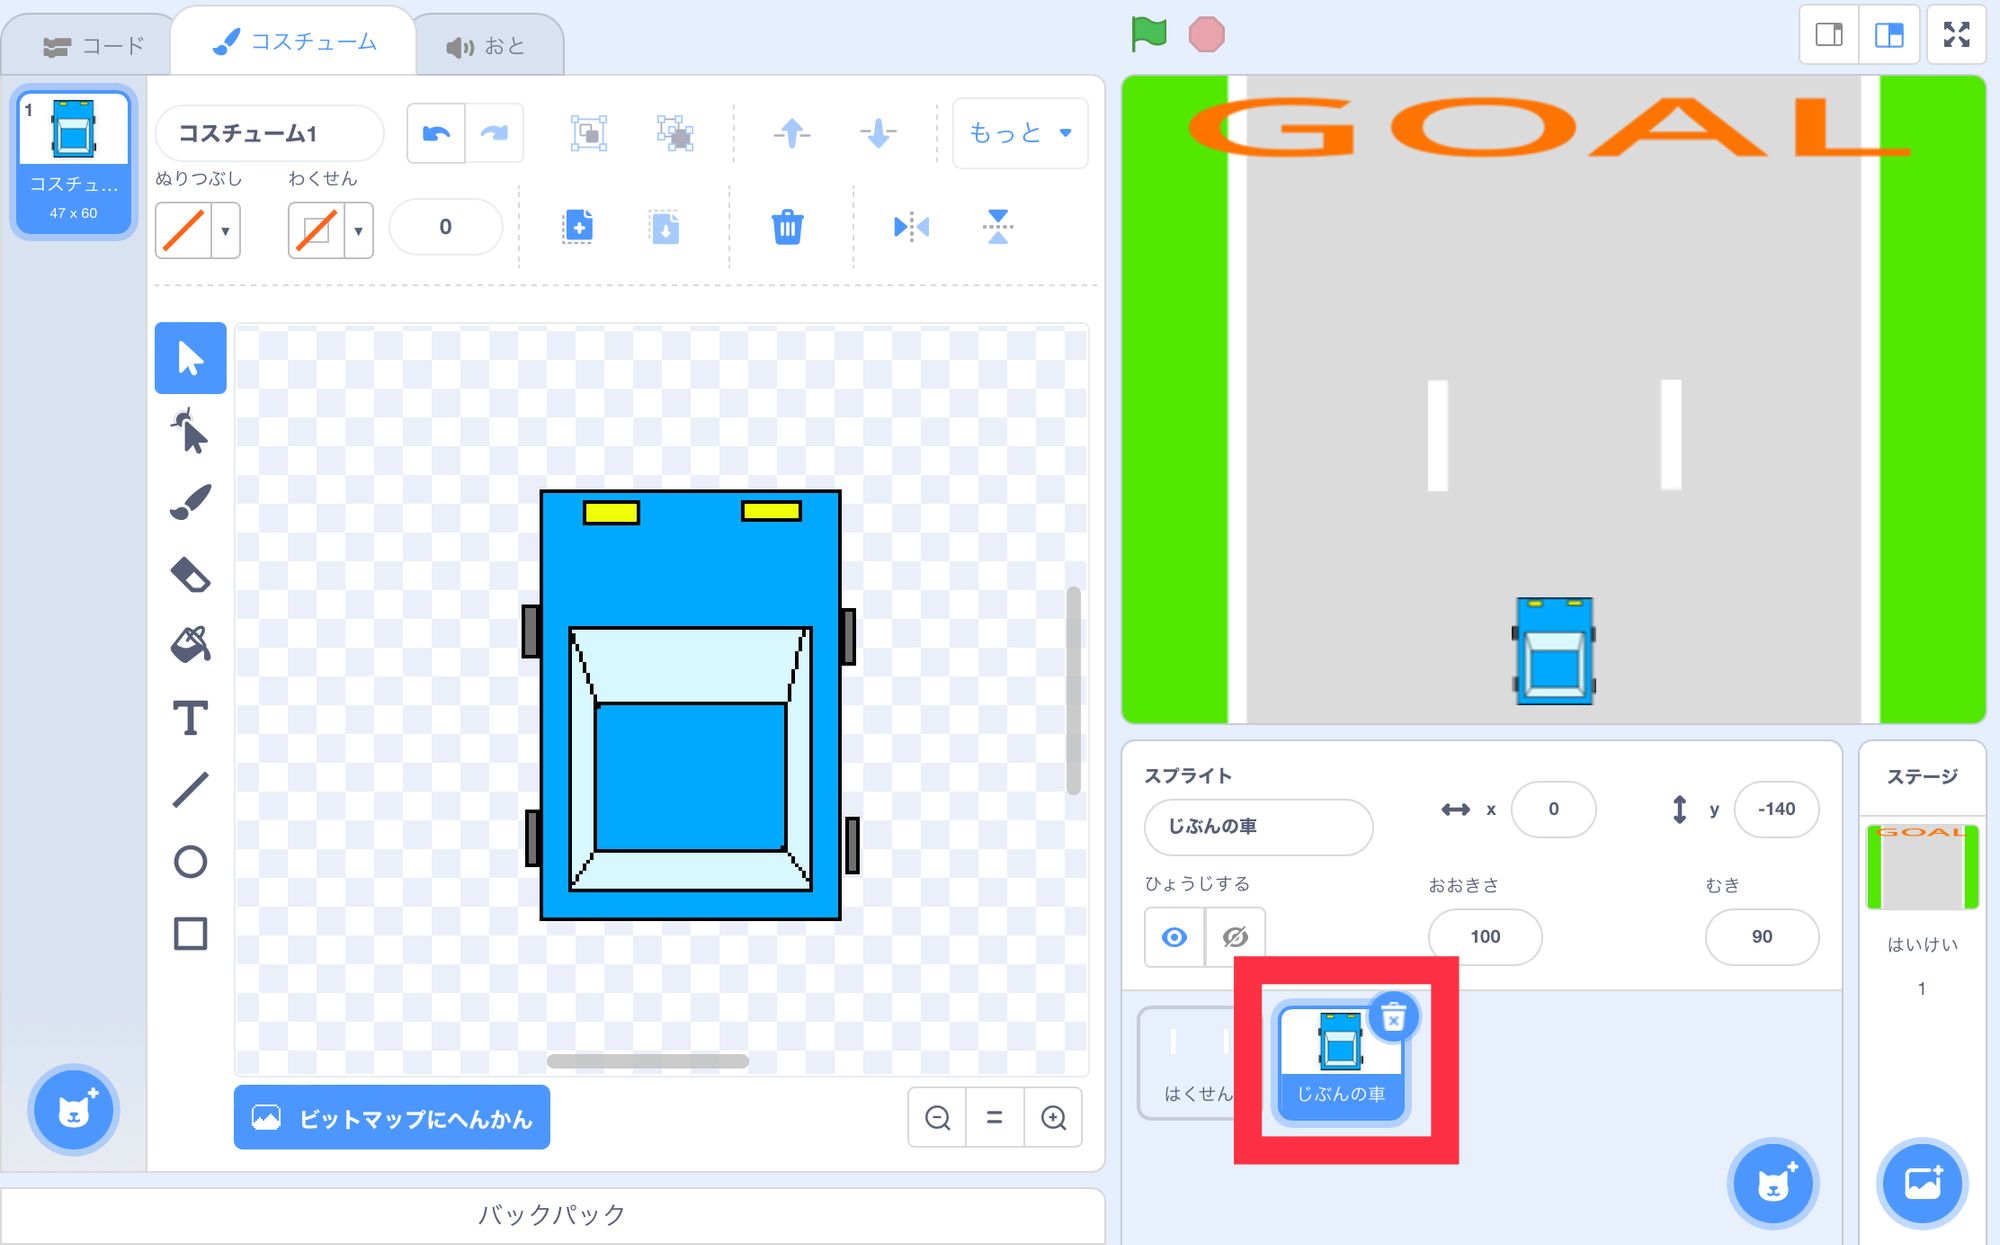Select the Circle tool
This screenshot has width=2000, height=1245.
[x=190, y=862]
